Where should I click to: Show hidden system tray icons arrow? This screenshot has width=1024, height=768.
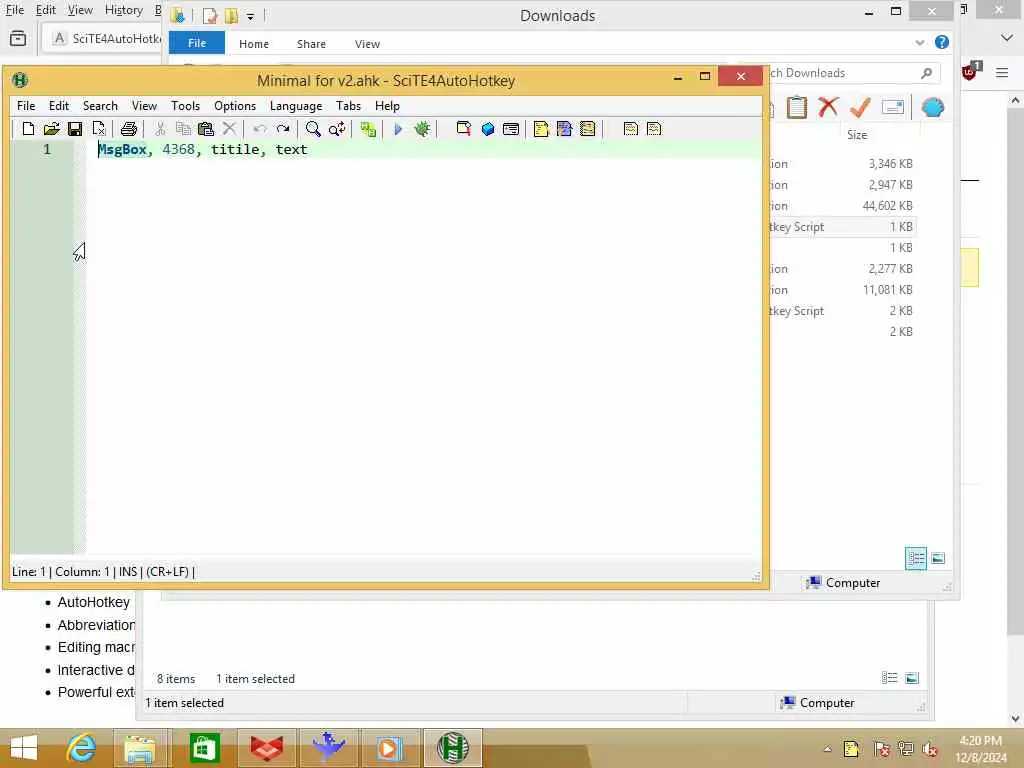827,749
